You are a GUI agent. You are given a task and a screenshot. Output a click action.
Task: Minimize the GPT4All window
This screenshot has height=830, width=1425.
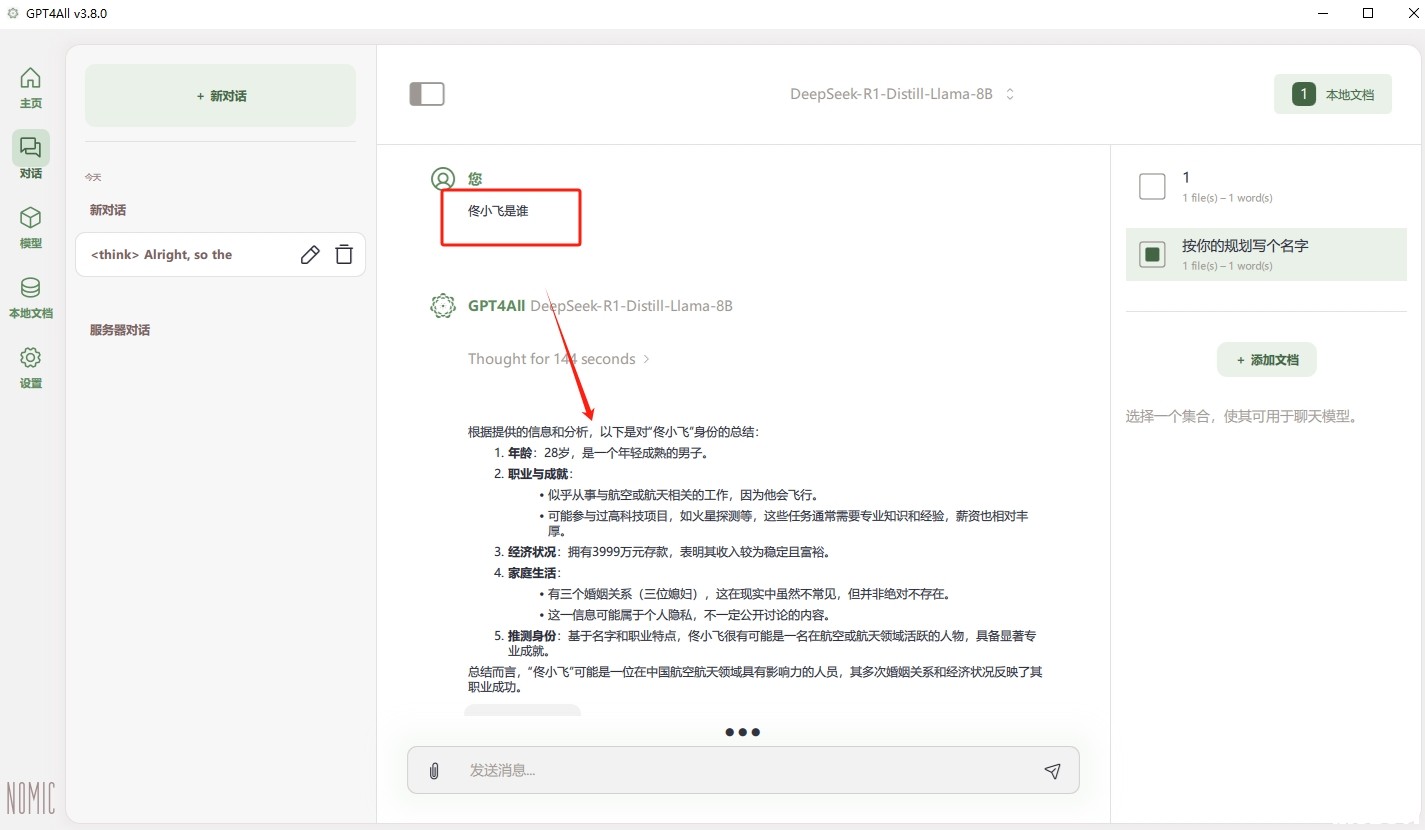1324,14
